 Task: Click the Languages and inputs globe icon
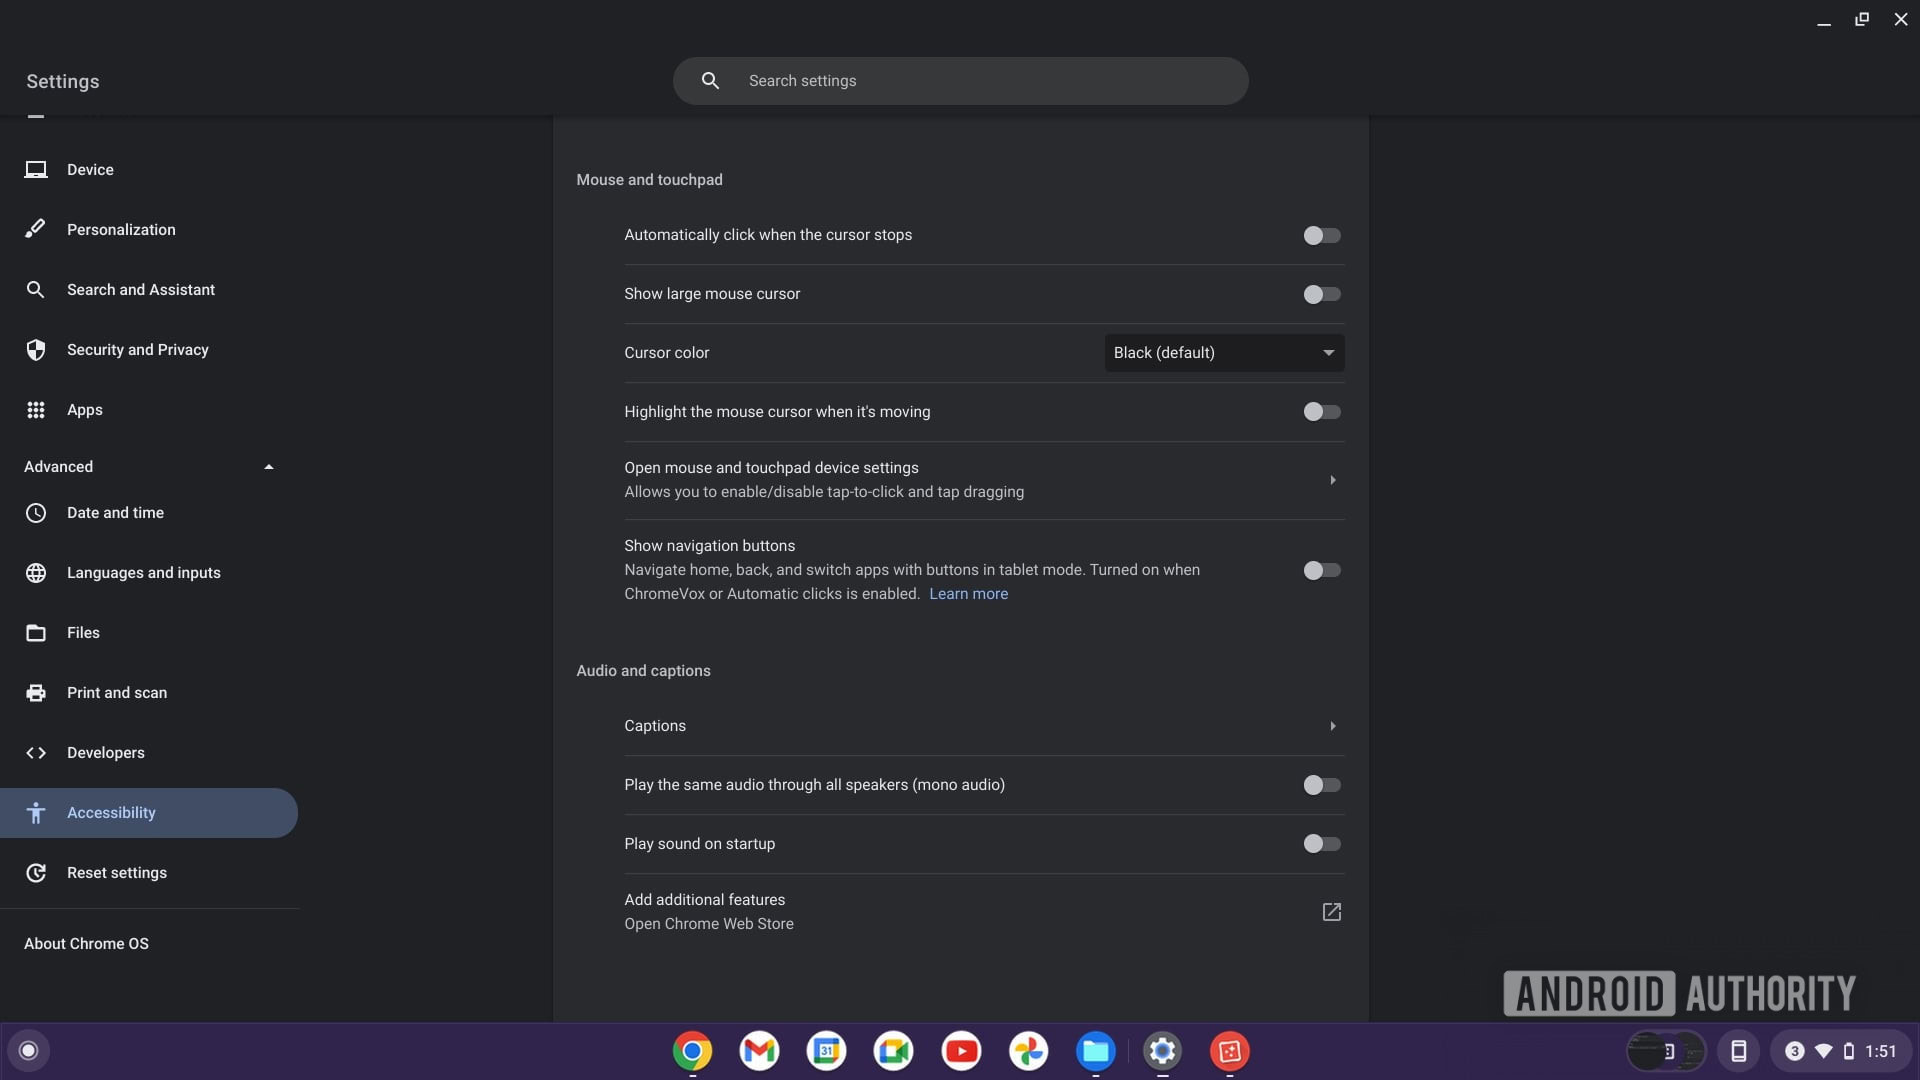coord(36,573)
